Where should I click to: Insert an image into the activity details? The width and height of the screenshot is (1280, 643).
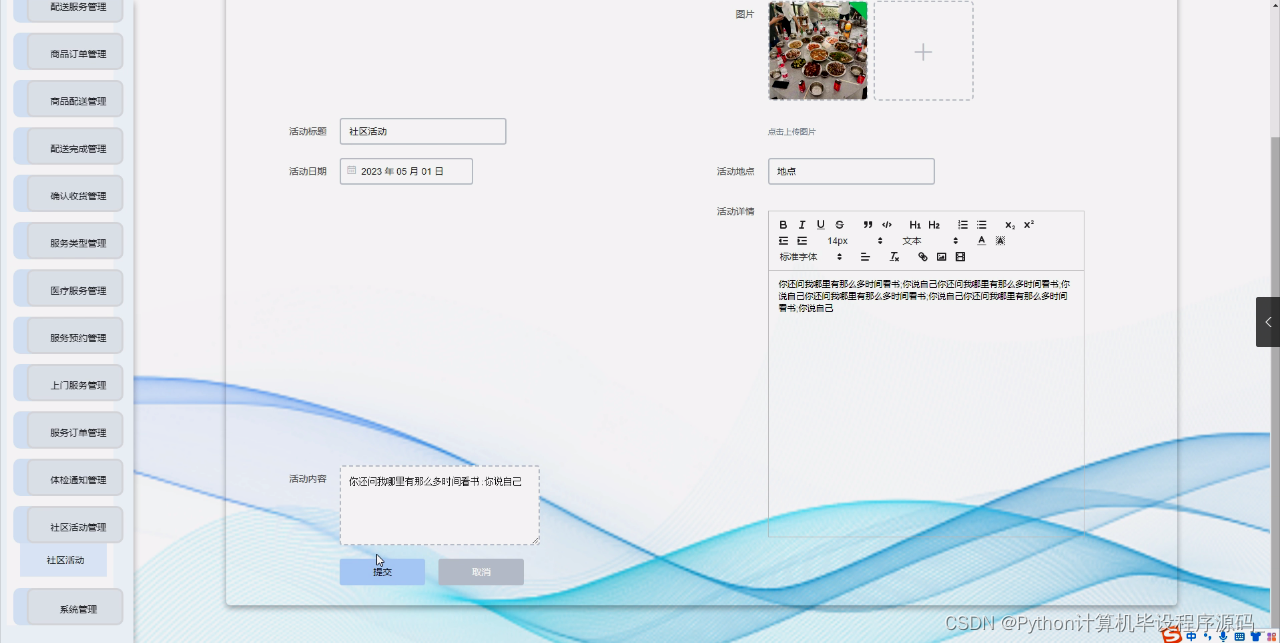941,256
